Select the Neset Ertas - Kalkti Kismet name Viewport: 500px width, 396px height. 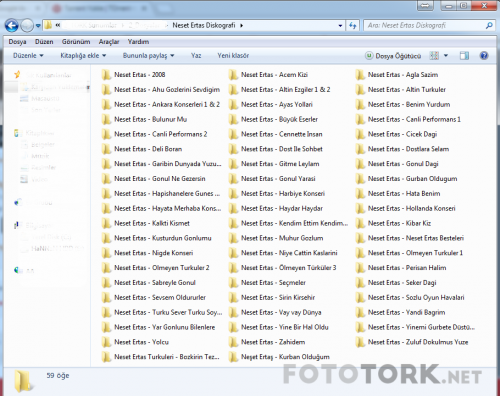152,223
